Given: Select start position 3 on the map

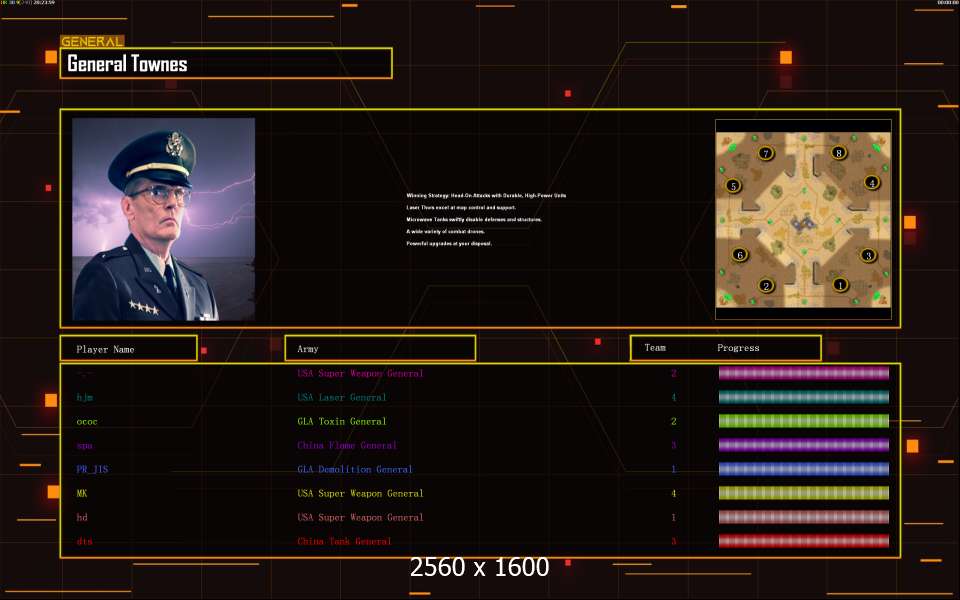Looking at the screenshot, I should tap(868, 255).
